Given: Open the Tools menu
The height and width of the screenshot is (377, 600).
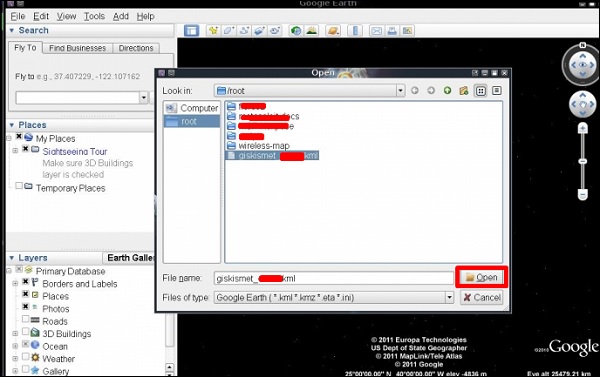Looking at the screenshot, I should (94, 16).
